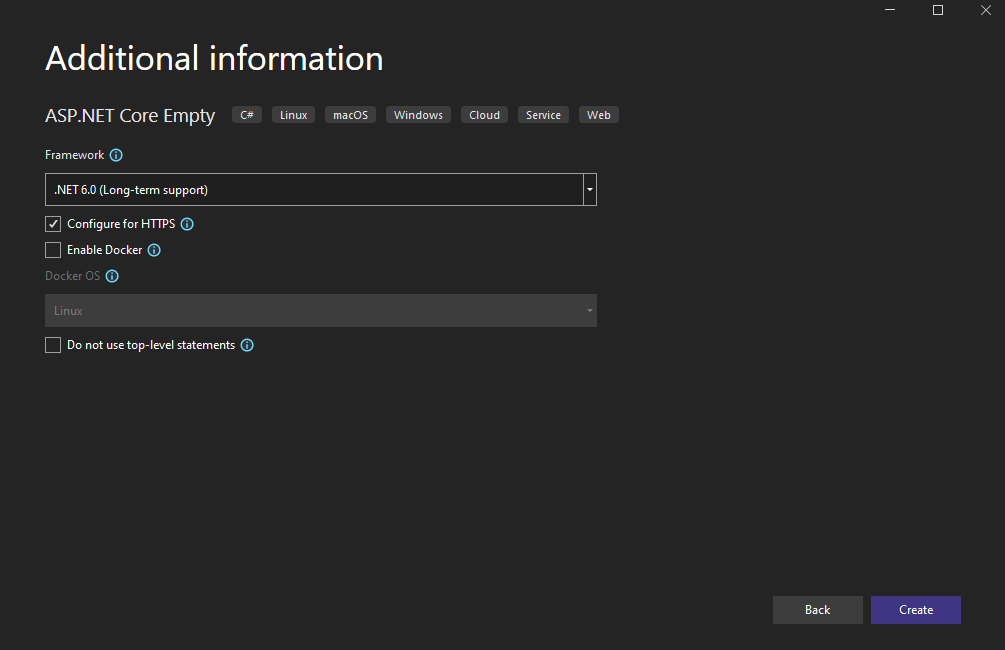The height and width of the screenshot is (650, 1005).
Task: Click the info icon next to Docker OS
Action: pos(112,277)
